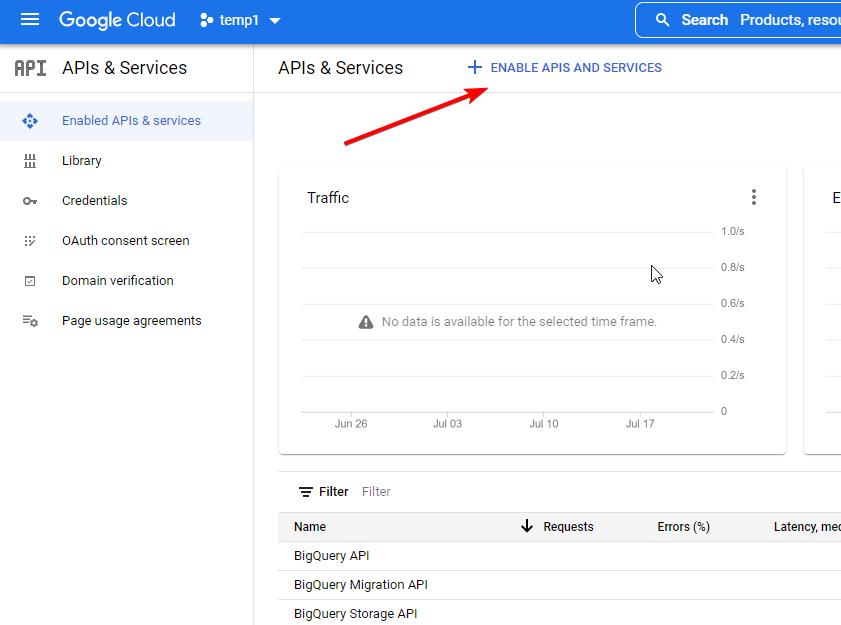Screen dimensions: 841x625
Task: Click the APIs & Services sidebar title
Action: (x=124, y=68)
